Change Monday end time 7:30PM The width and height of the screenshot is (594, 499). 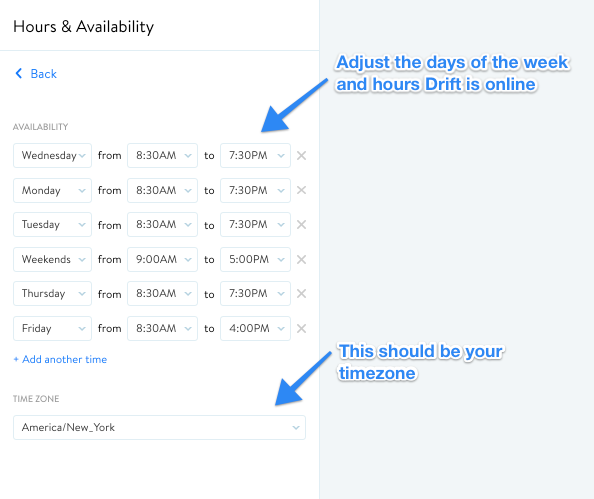click(255, 190)
